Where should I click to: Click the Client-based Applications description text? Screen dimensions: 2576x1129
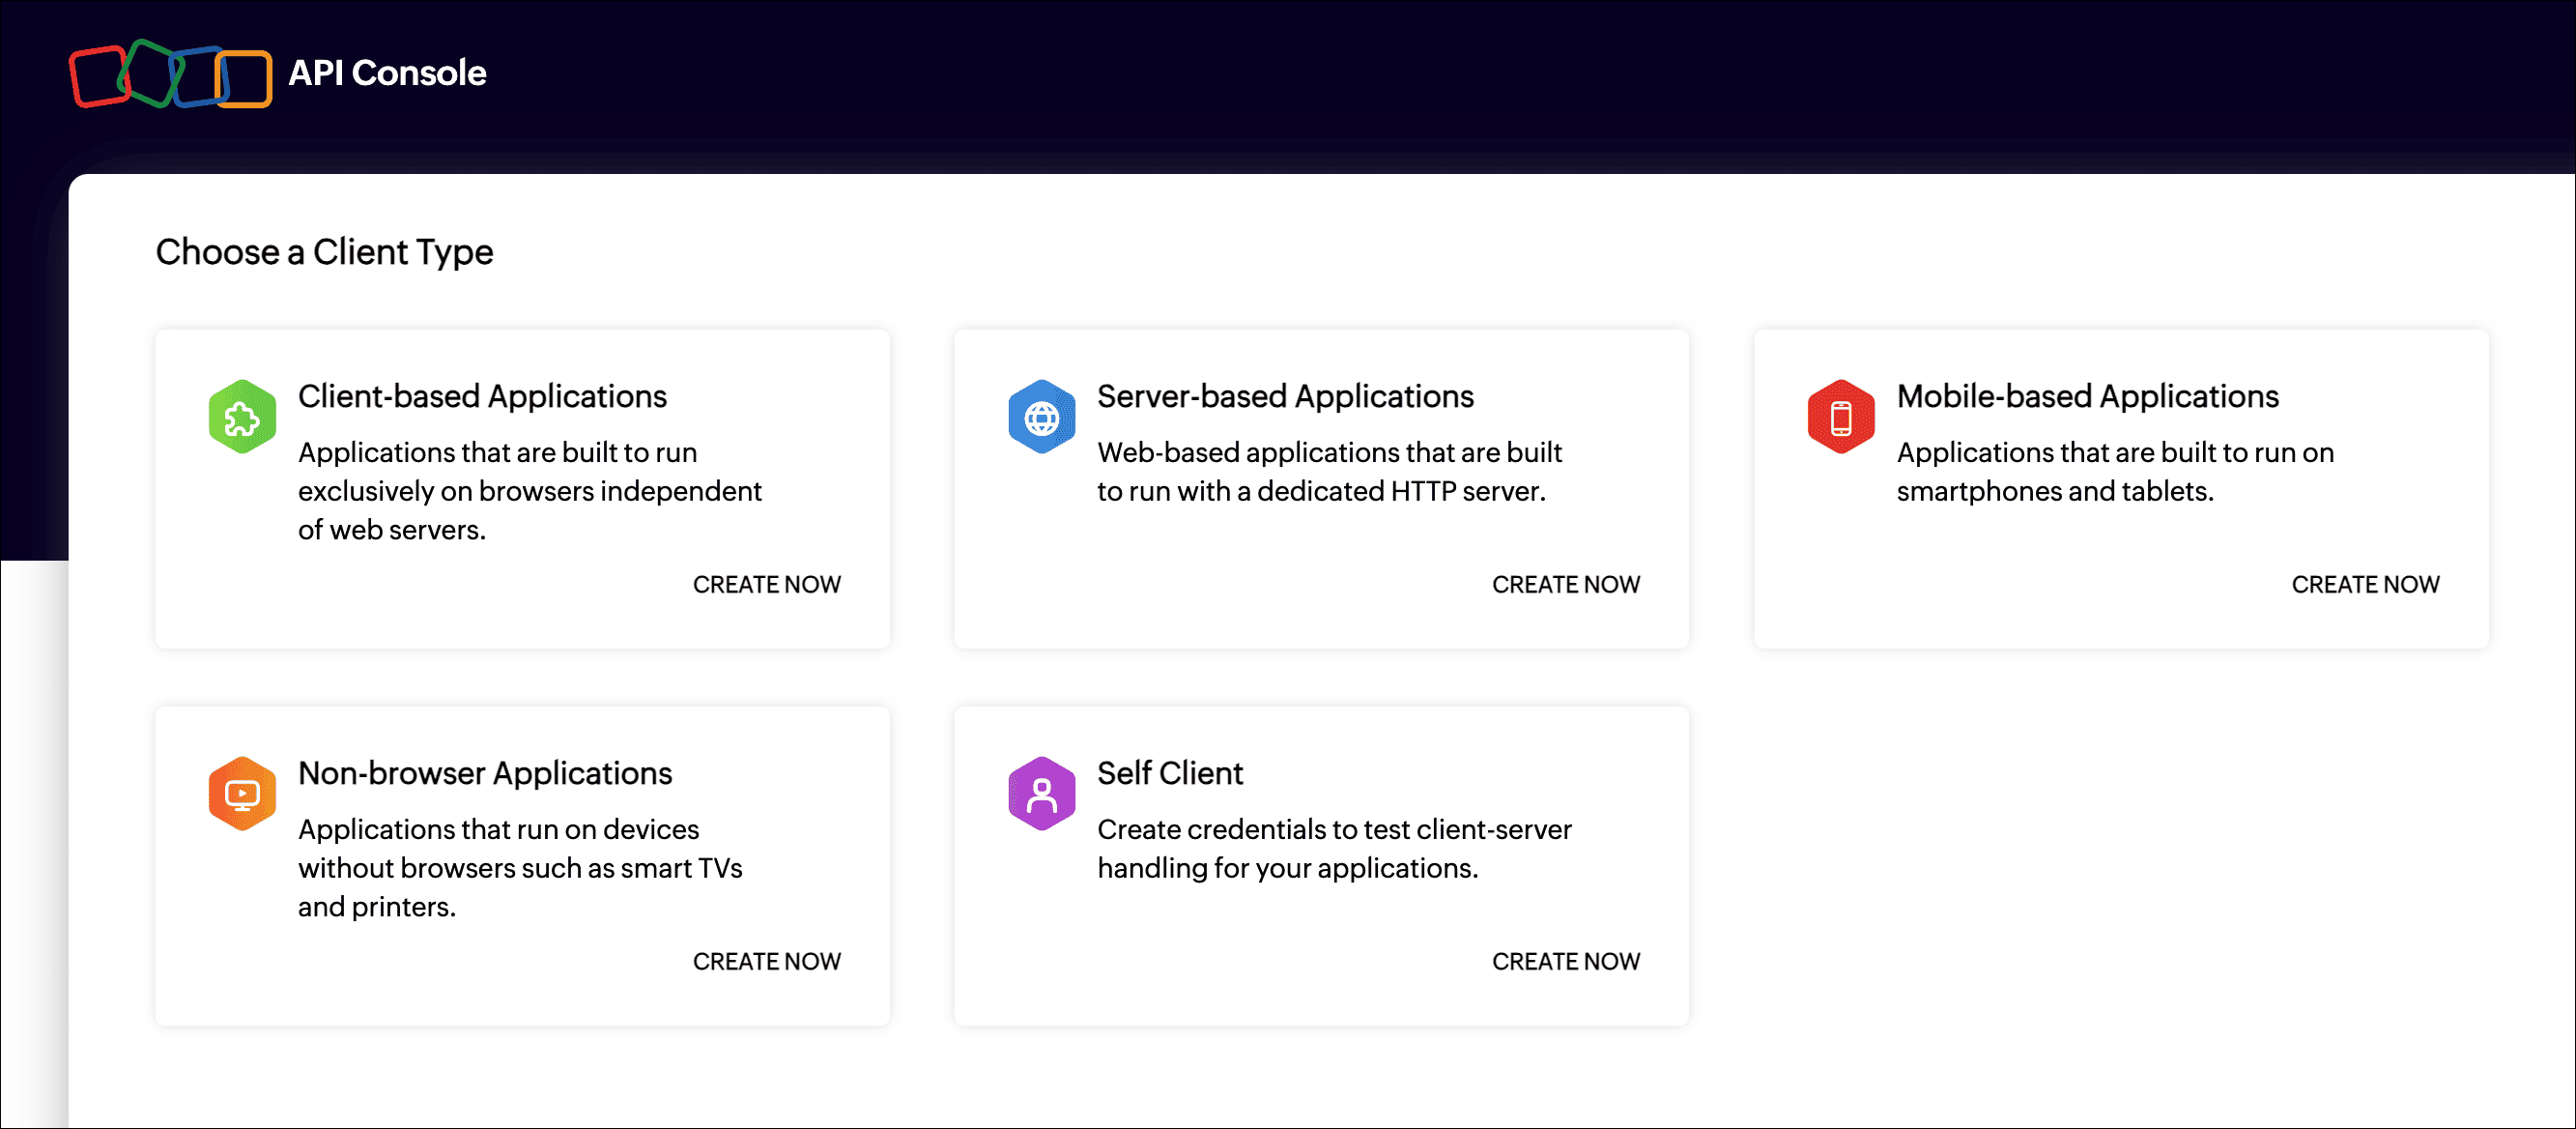(529, 491)
